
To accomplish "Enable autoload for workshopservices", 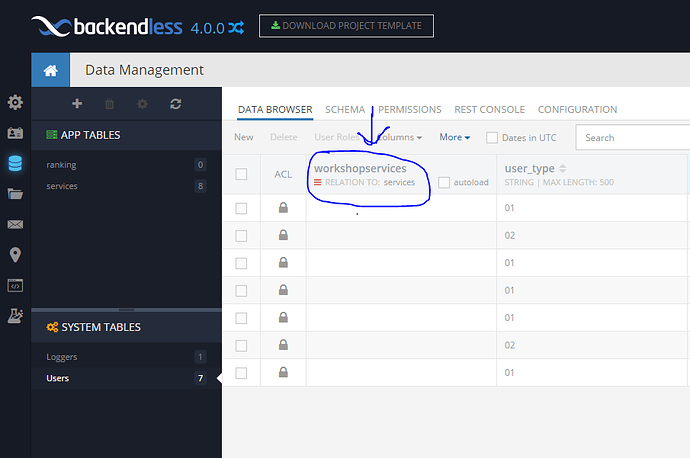I will tap(444, 182).
